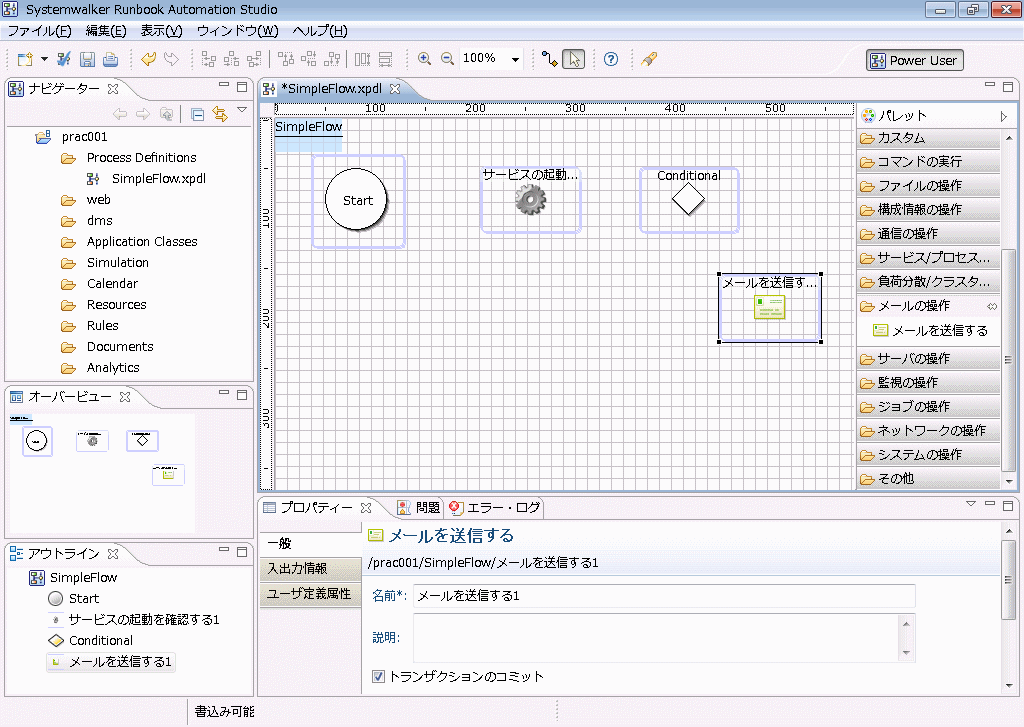The width and height of the screenshot is (1024, 727).
Task: Pin the メールの操作 drawer open
Action: coord(992,306)
